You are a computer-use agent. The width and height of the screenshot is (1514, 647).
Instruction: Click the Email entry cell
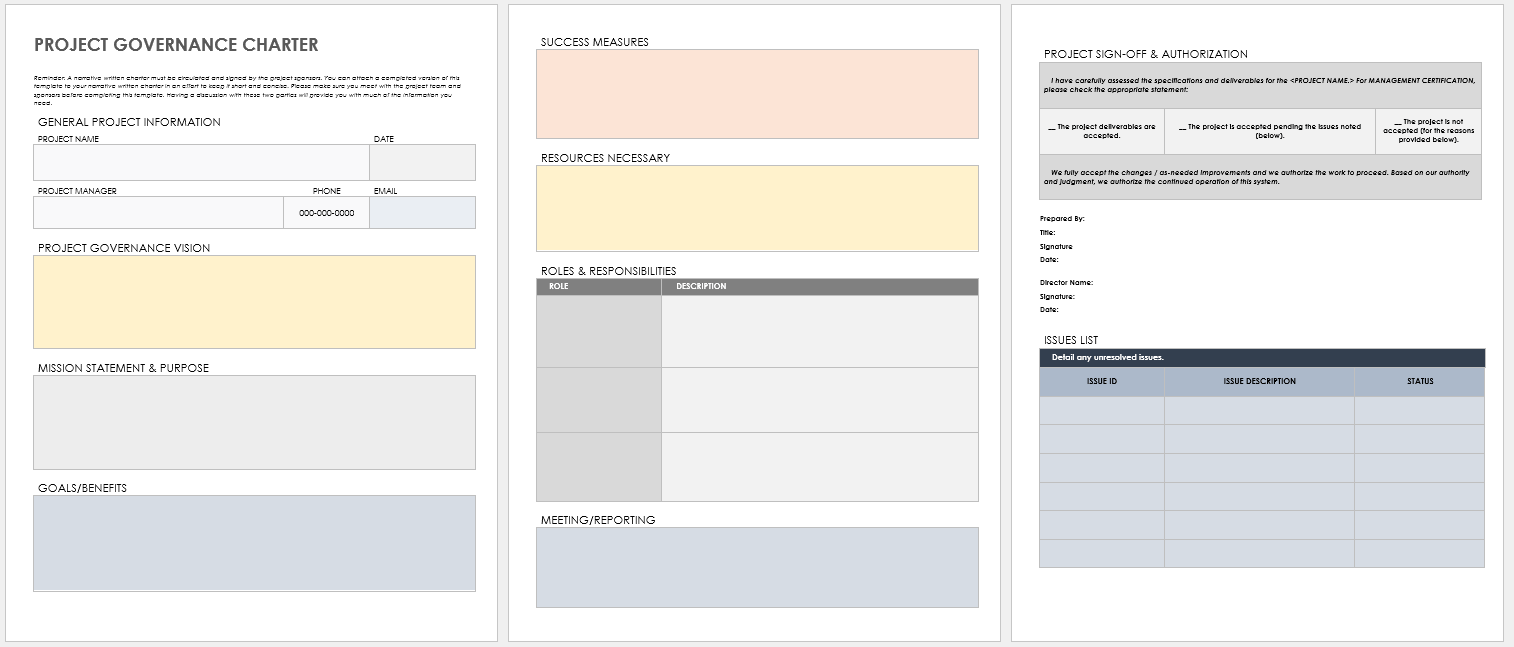coord(422,212)
